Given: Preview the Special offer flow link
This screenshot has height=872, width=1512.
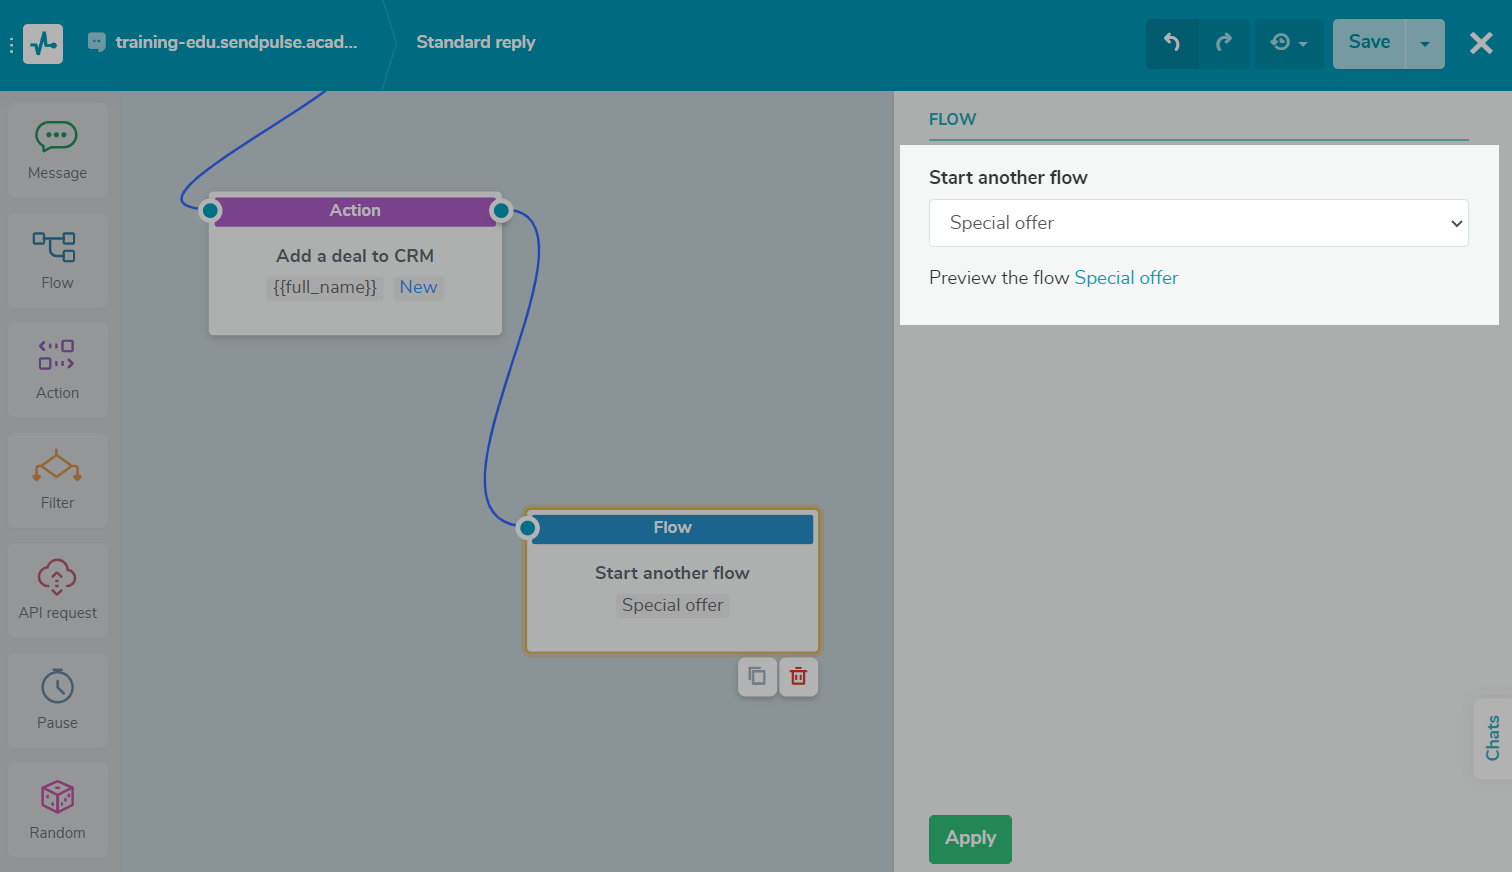Looking at the screenshot, I should pos(1126,278).
